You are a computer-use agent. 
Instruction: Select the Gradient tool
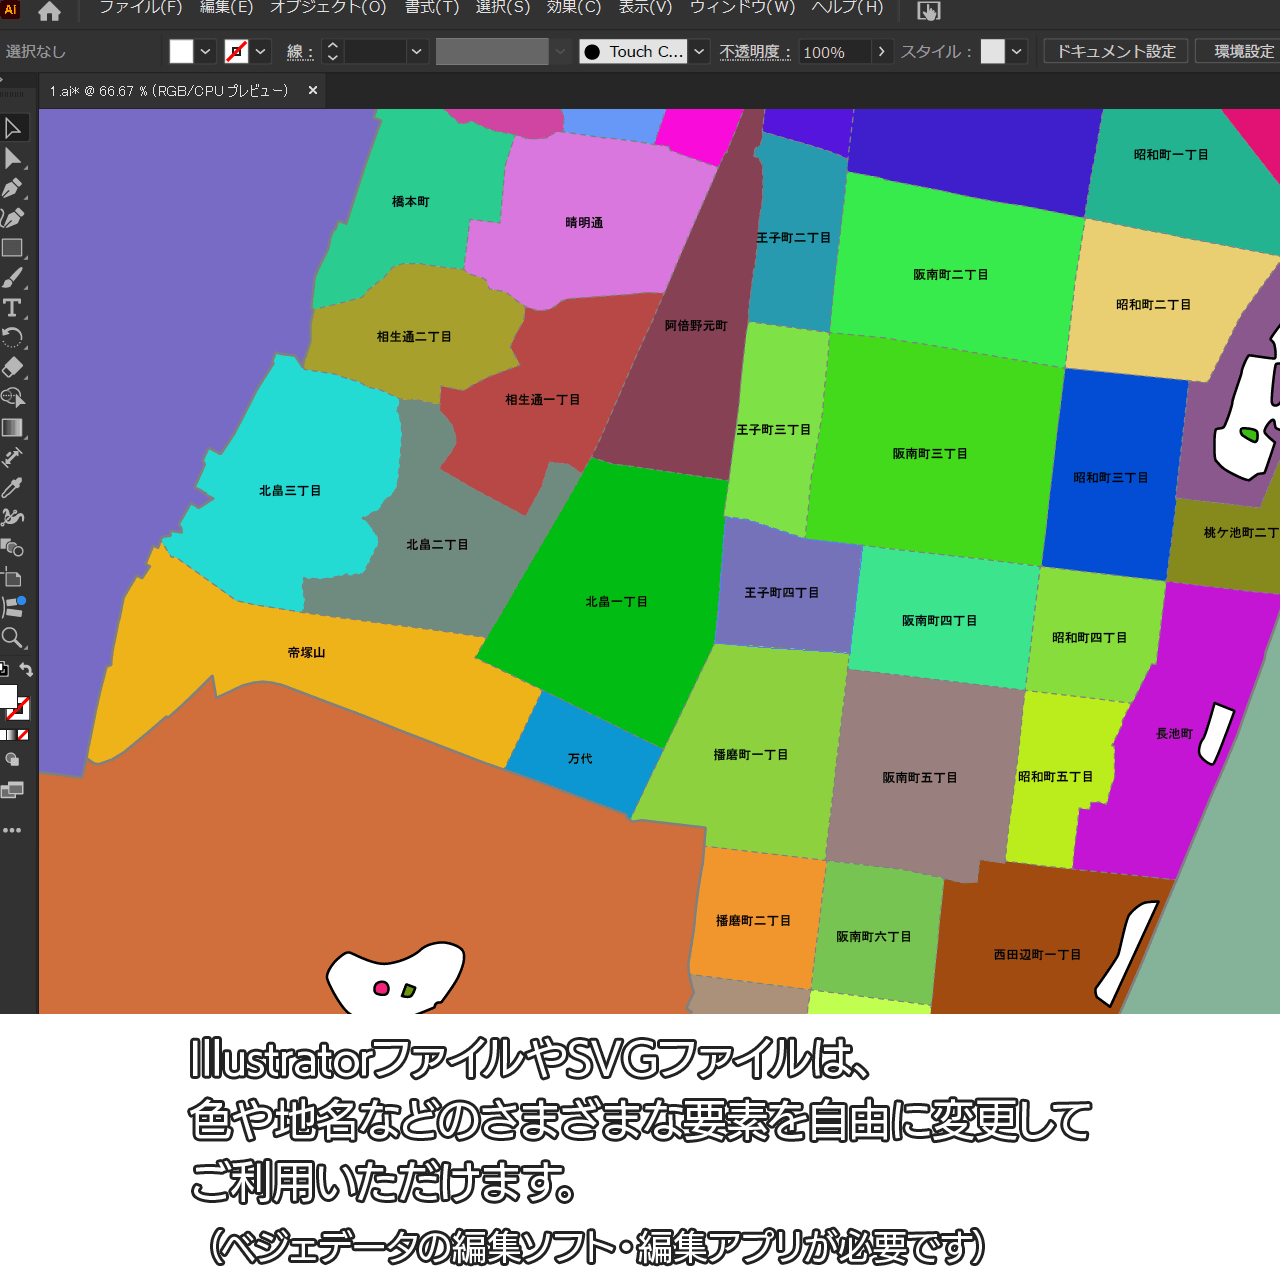[x=13, y=428]
